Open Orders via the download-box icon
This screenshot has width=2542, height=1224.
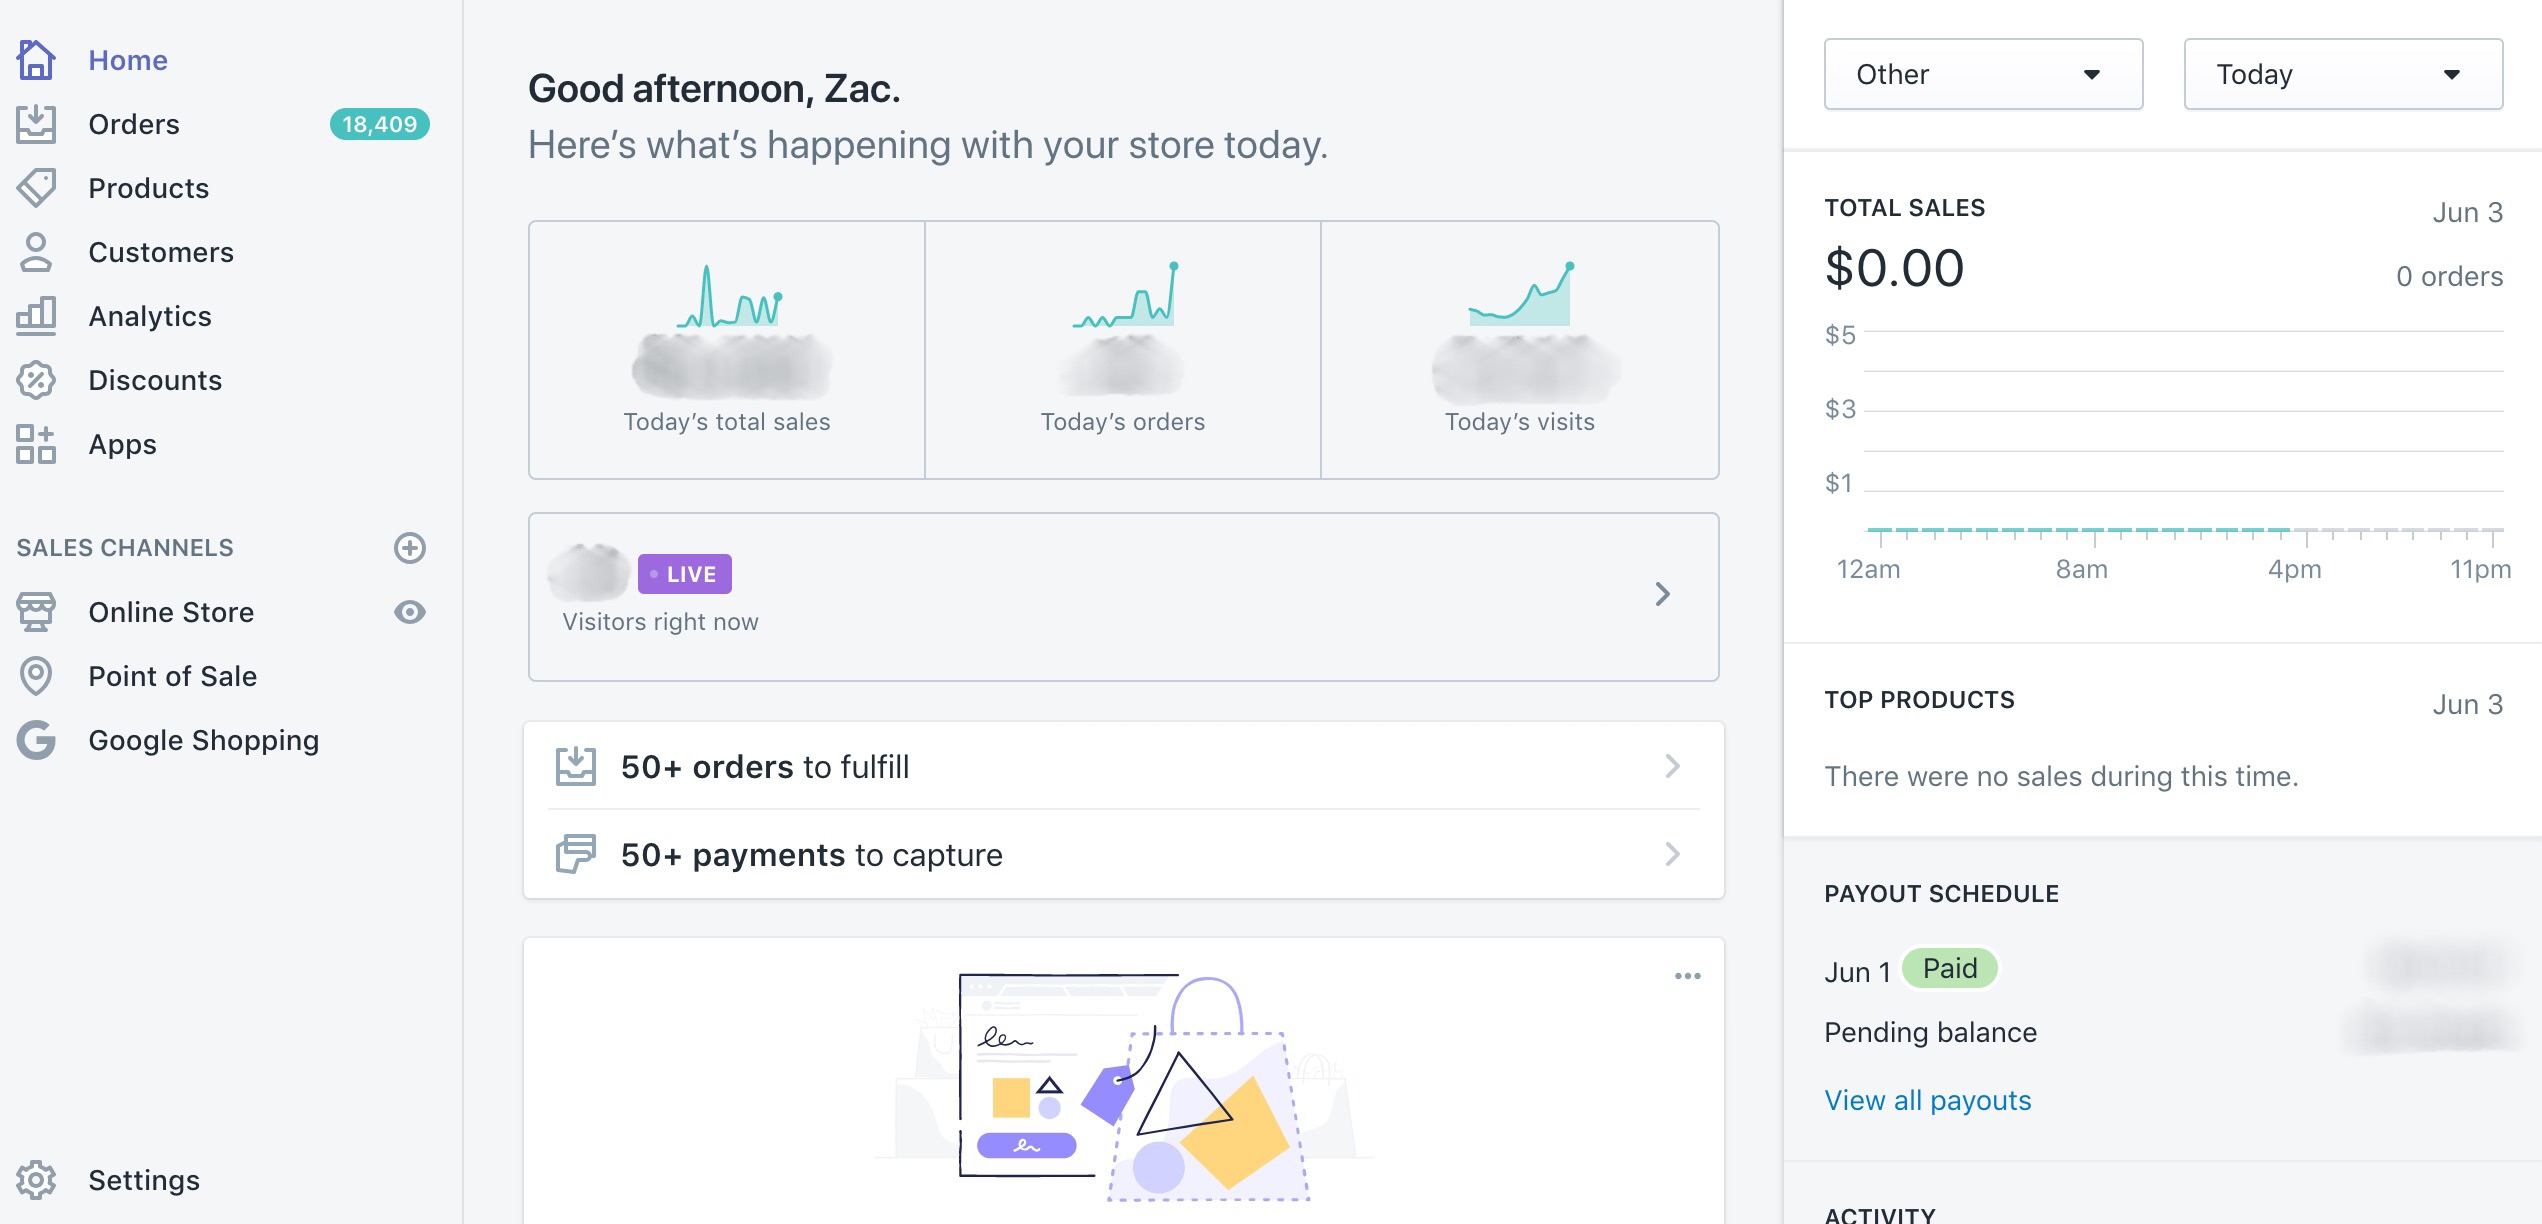(x=36, y=123)
